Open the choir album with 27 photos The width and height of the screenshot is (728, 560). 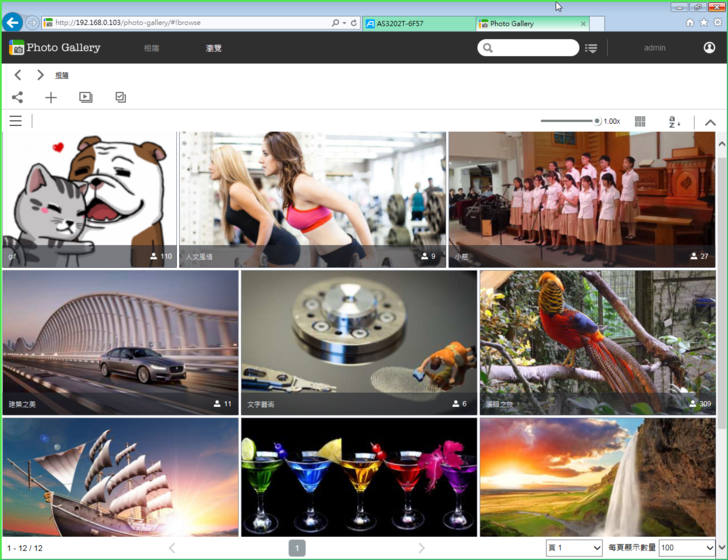click(582, 199)
